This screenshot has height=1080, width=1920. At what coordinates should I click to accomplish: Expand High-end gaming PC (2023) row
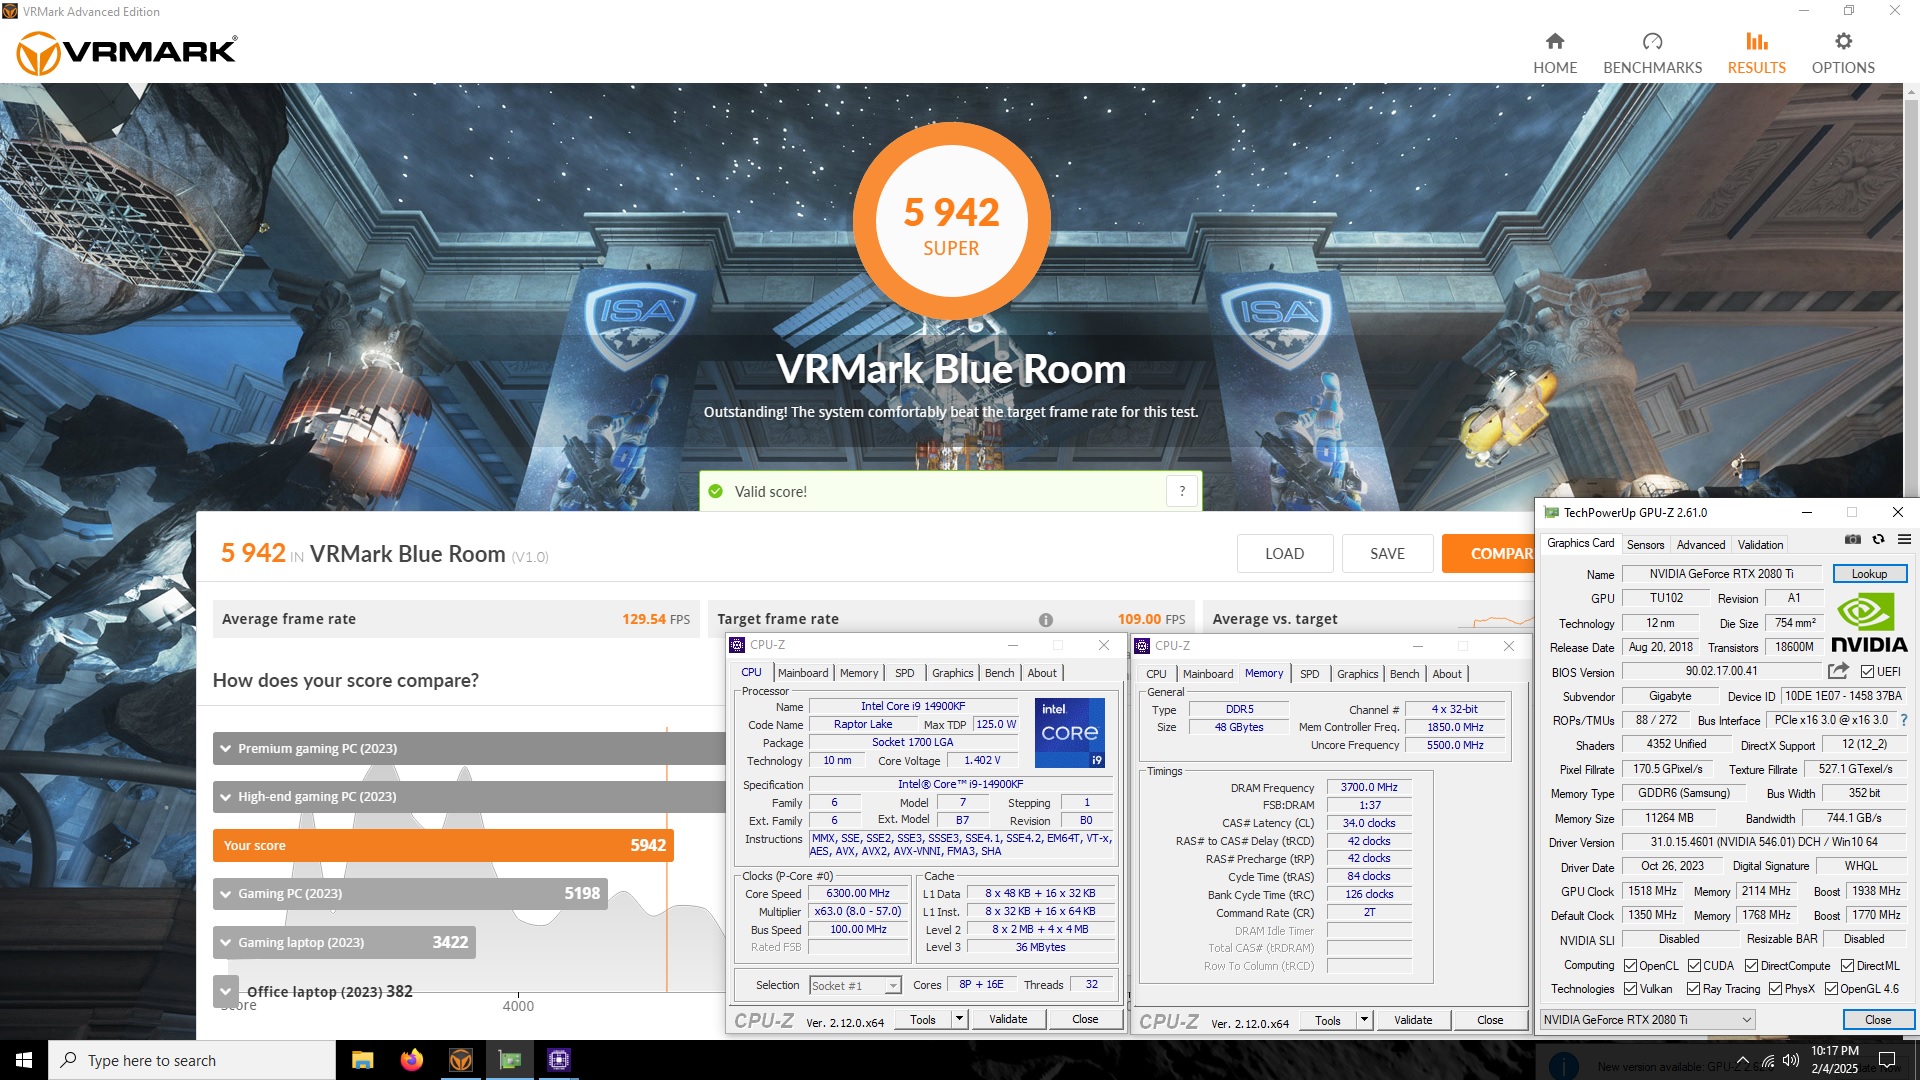[x=226, y=797]
